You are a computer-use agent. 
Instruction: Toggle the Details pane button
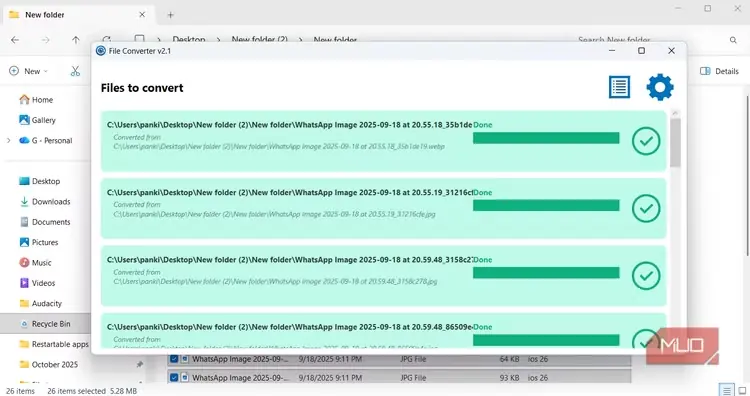pyautogui.click(x=719, y=71)
